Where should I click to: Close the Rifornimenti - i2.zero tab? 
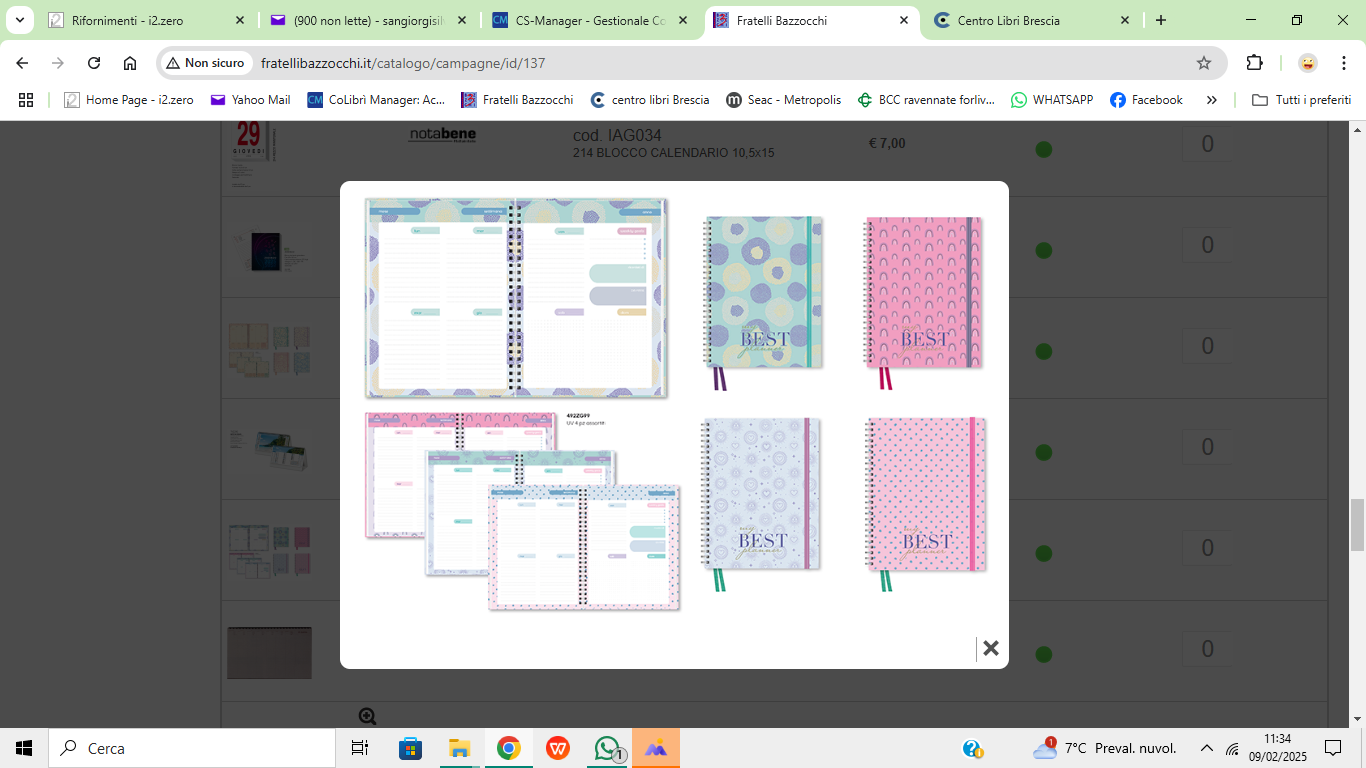click(240, 20)
